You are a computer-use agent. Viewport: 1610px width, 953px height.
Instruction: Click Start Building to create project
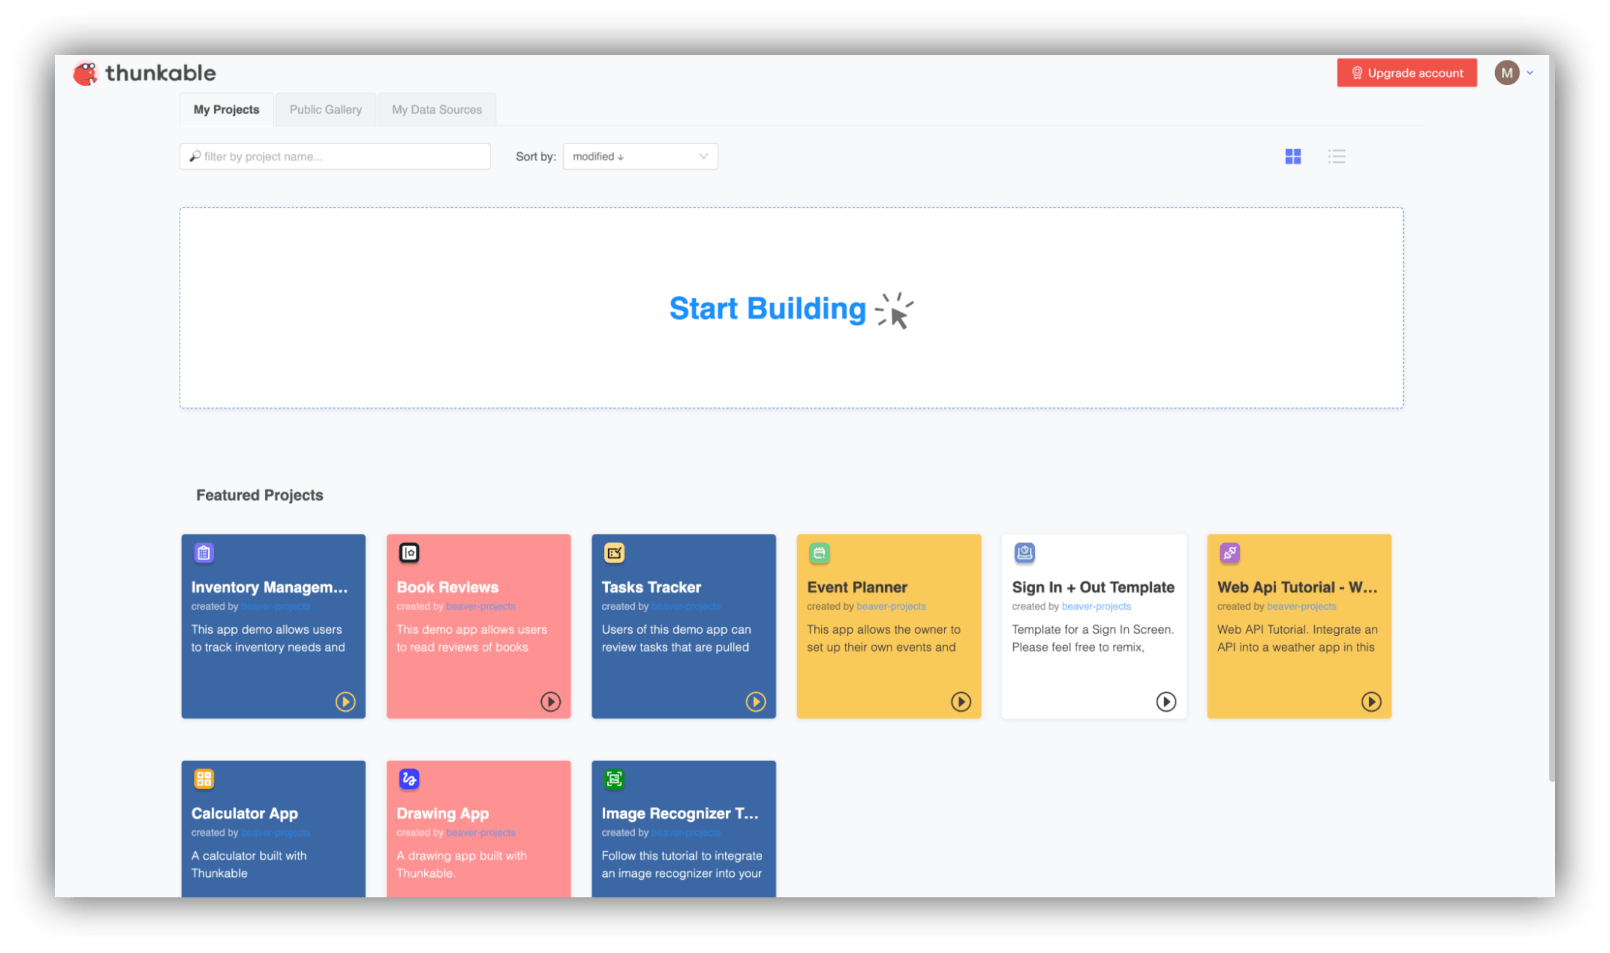[791, 309]
